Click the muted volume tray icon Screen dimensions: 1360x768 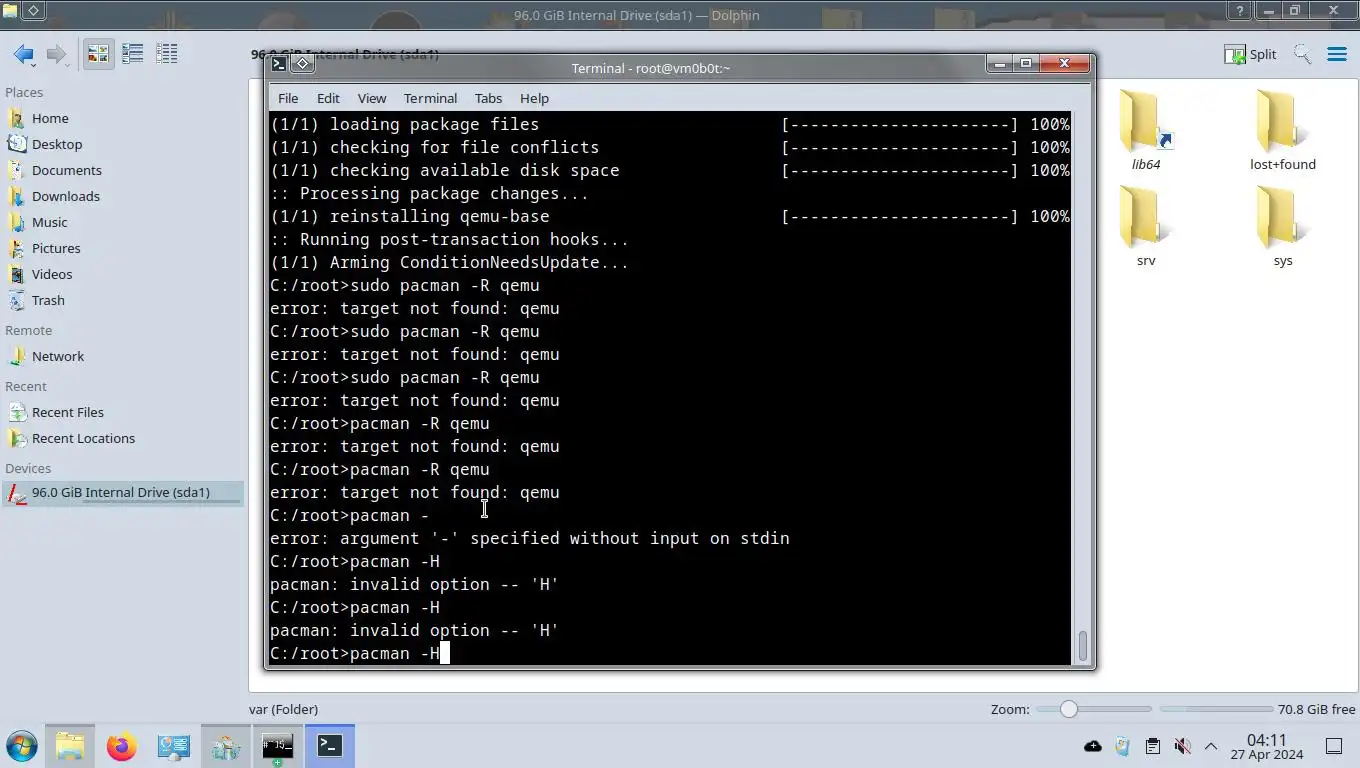[x=1182, y=746]
